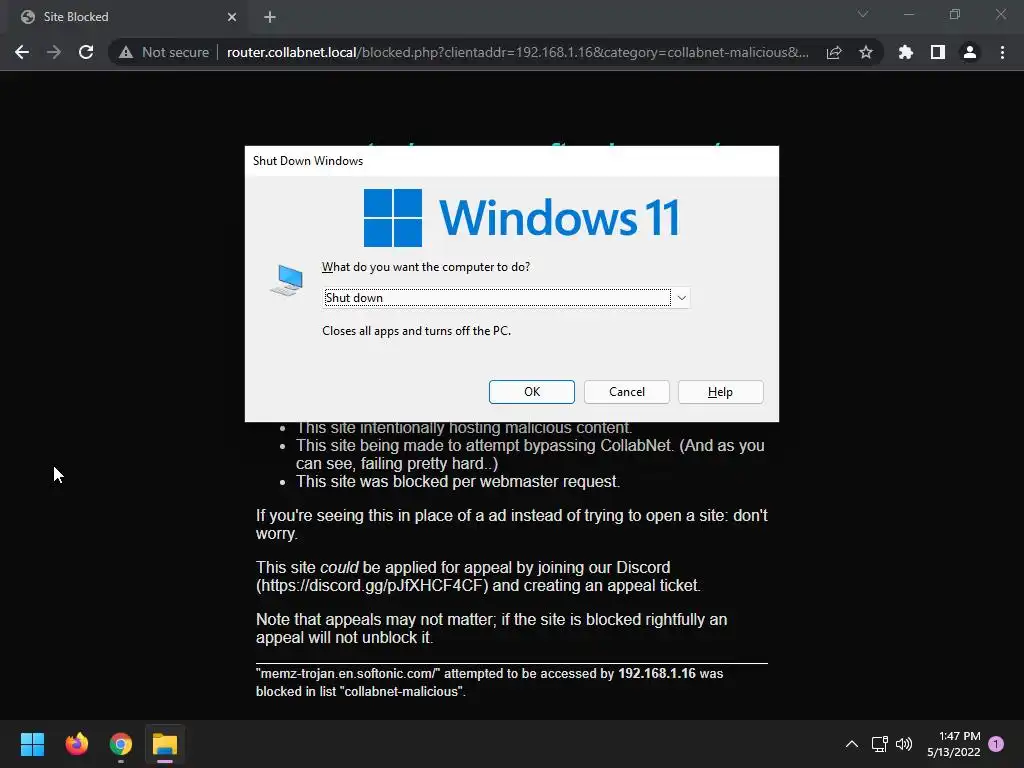Click the computer icon in the dialog
Screen dimensions: 1024x768
coord(287,280)
